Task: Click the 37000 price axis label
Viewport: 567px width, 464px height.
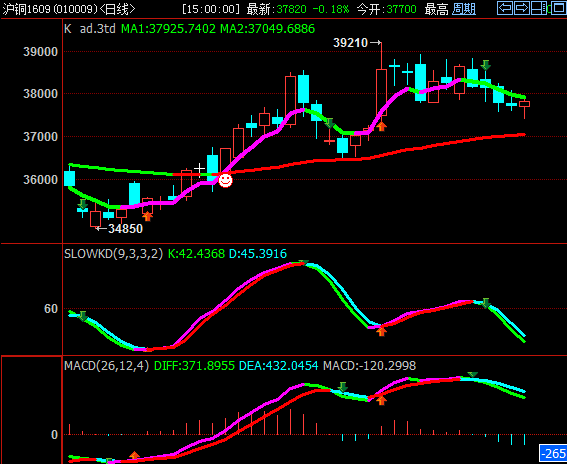Action: [40, 137]
